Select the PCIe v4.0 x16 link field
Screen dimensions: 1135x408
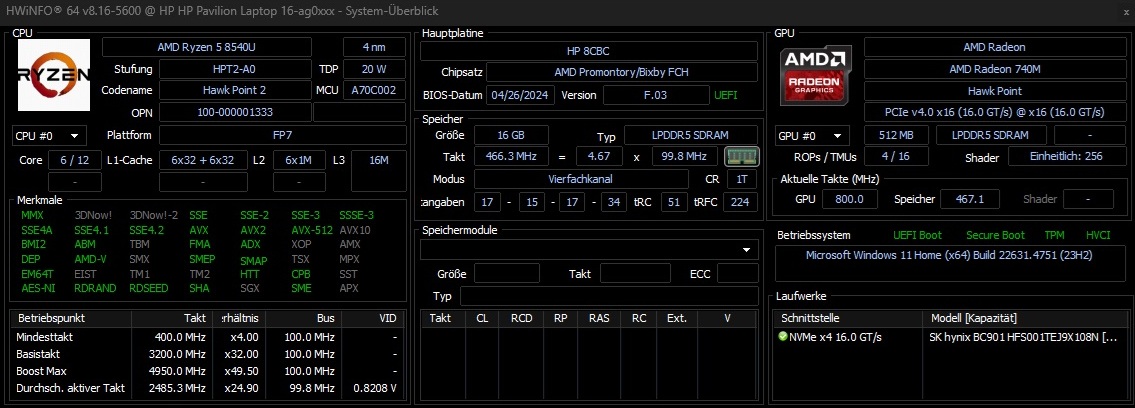click(994, 113)
